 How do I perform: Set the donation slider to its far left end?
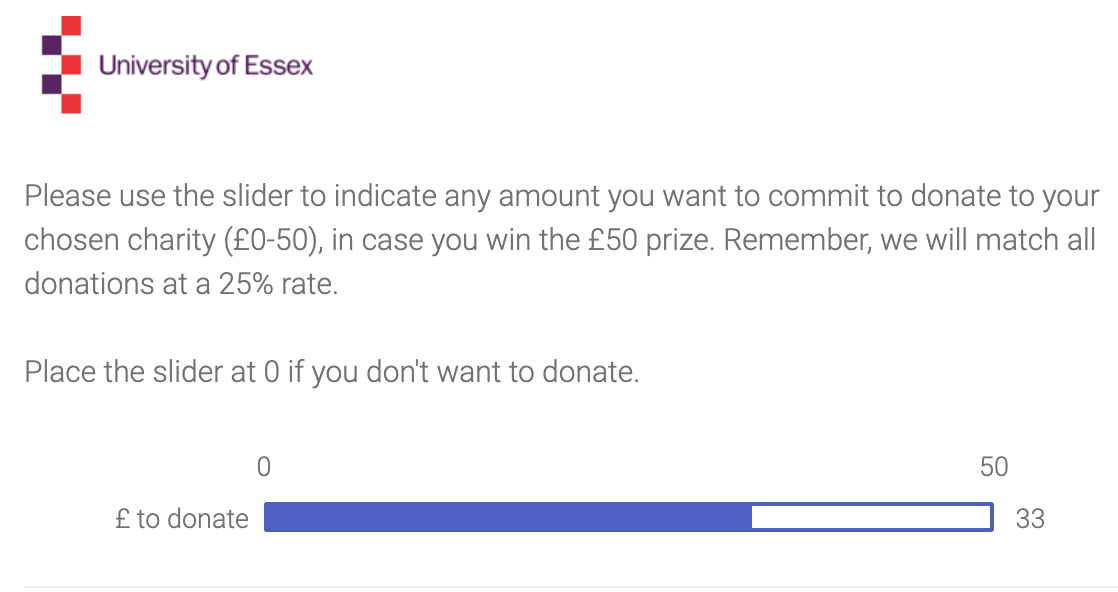[265, 517]
